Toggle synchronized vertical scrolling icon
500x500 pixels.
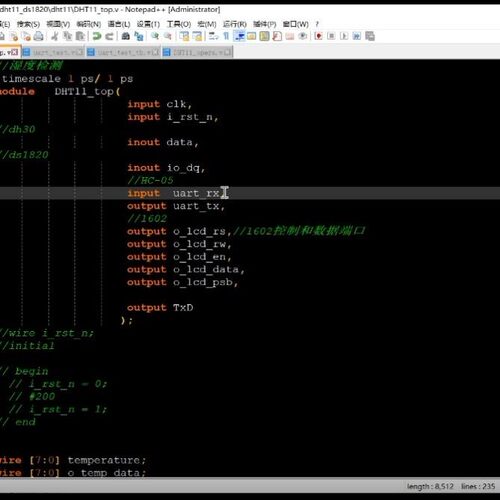click(184, 36)
